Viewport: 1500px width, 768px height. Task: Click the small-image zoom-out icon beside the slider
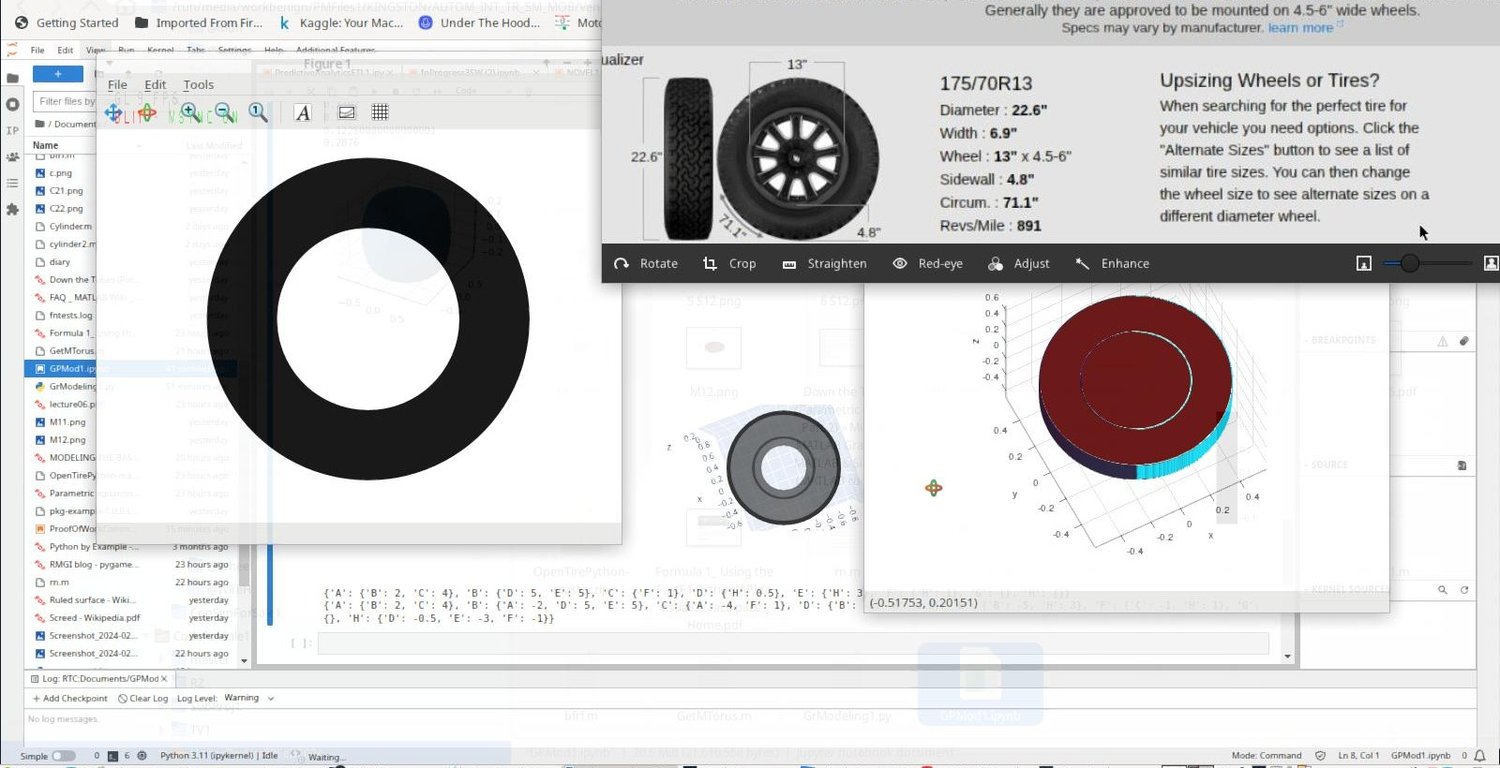point(1363,263)
